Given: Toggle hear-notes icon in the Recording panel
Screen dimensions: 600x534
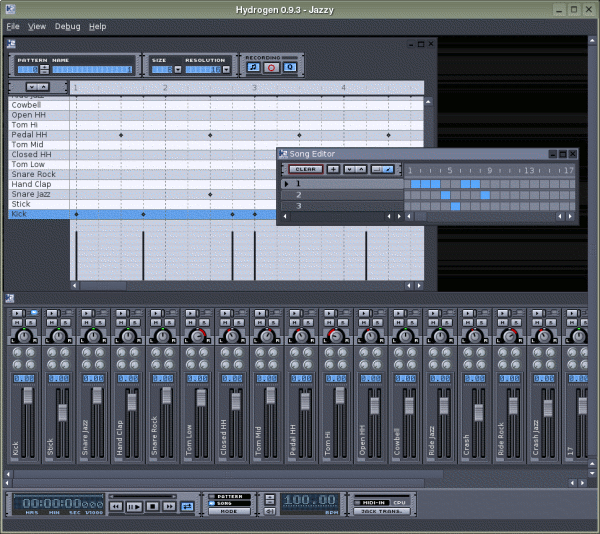Looking at the screenshot, I should [x=253, y=68].
